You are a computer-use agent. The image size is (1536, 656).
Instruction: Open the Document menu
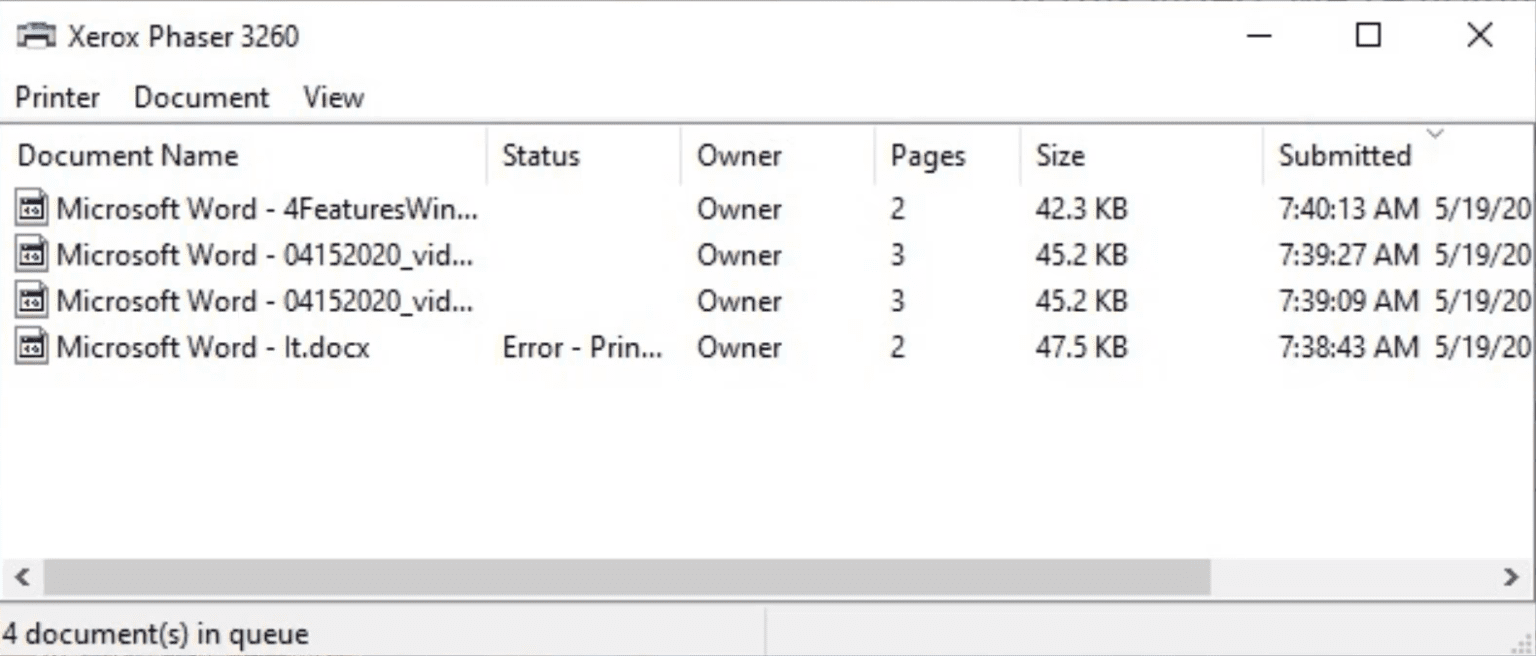[x=200, y=97]
